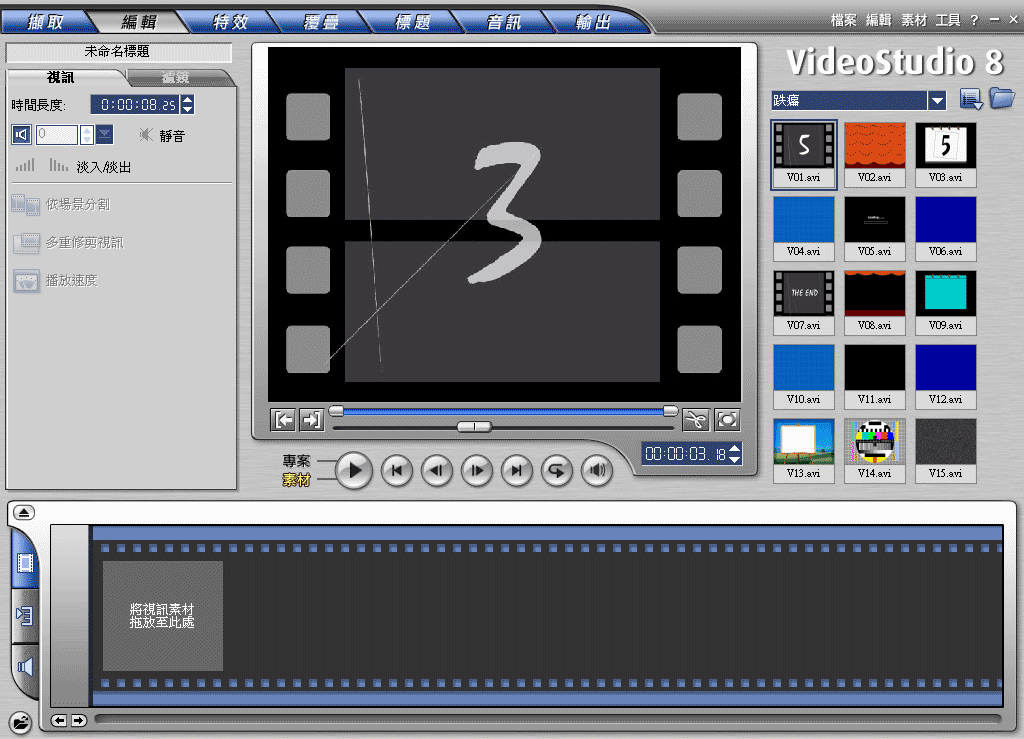Click 依場景分割 split by scene
1024x739 pixels.
coord(61,205)
